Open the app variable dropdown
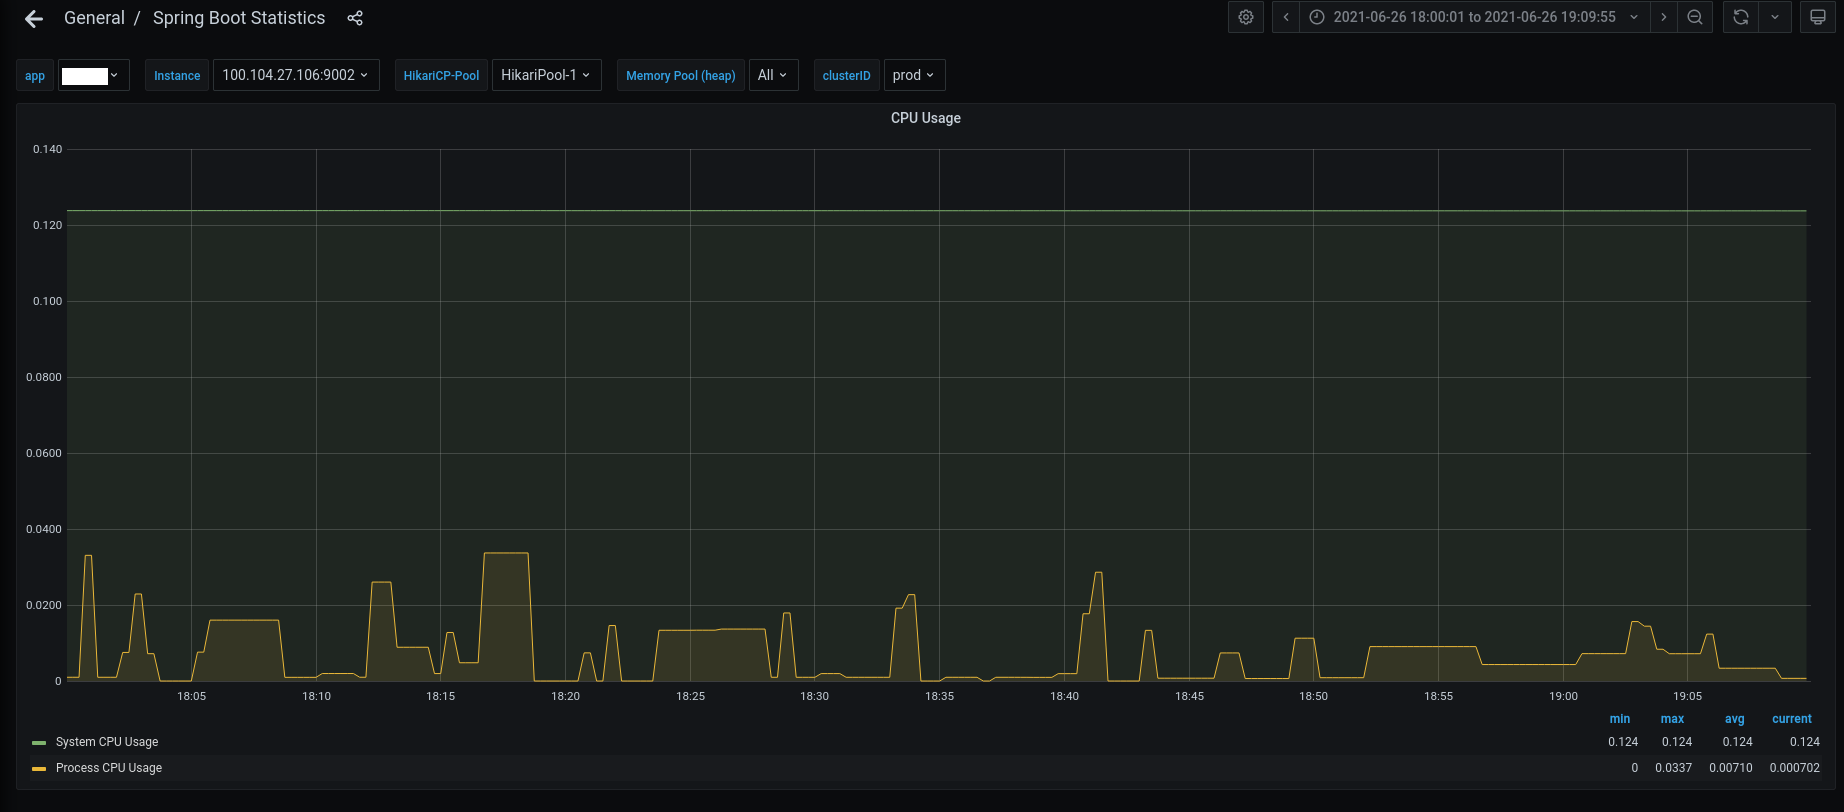Viewport: 1844px width, 812px height. click(x=94, y=75)
